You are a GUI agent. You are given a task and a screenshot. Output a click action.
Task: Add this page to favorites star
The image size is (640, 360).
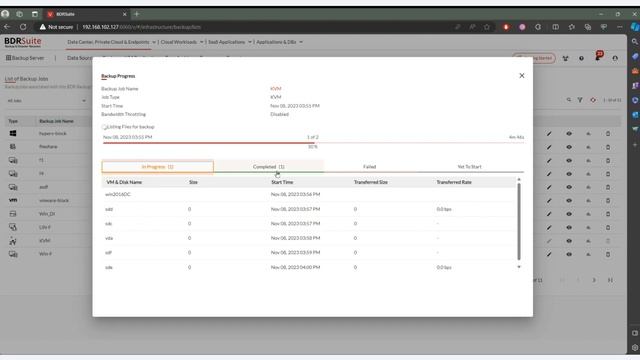pos(487,27)
